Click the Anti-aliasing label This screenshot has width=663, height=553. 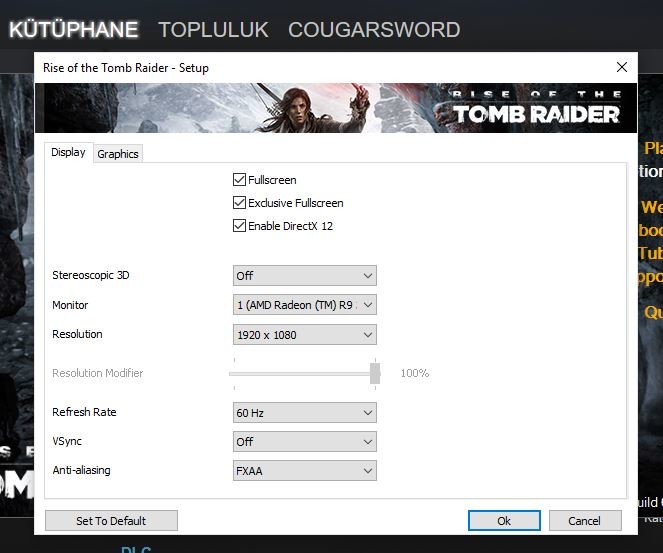81,470
